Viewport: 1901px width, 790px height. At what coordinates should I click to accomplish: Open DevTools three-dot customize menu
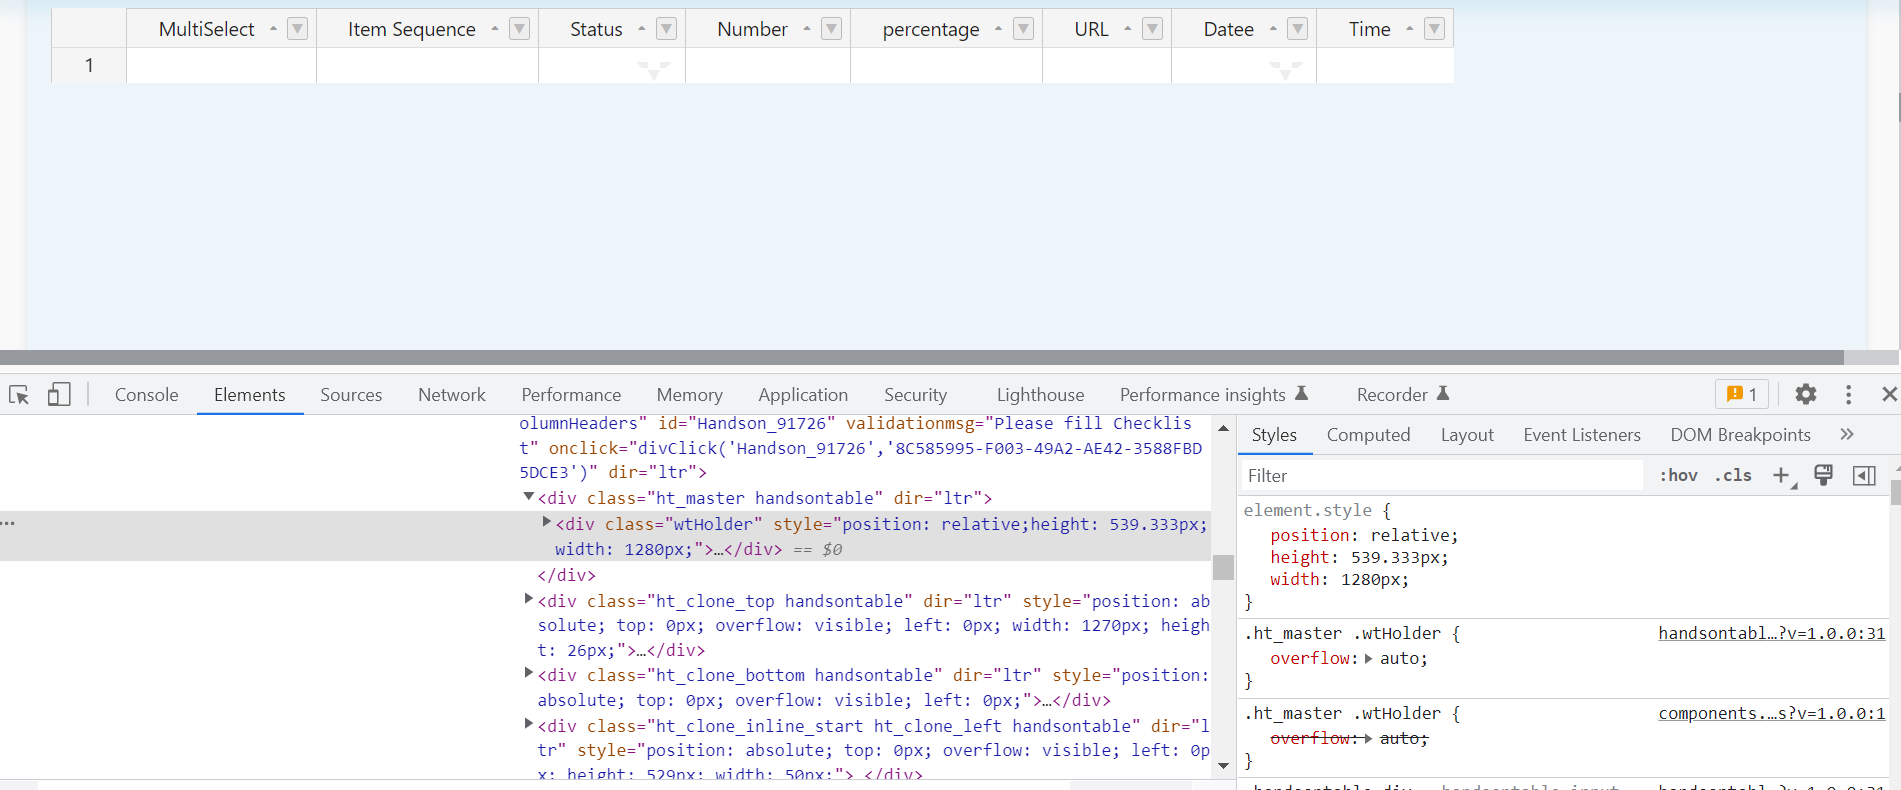[x=1848, y=395]
